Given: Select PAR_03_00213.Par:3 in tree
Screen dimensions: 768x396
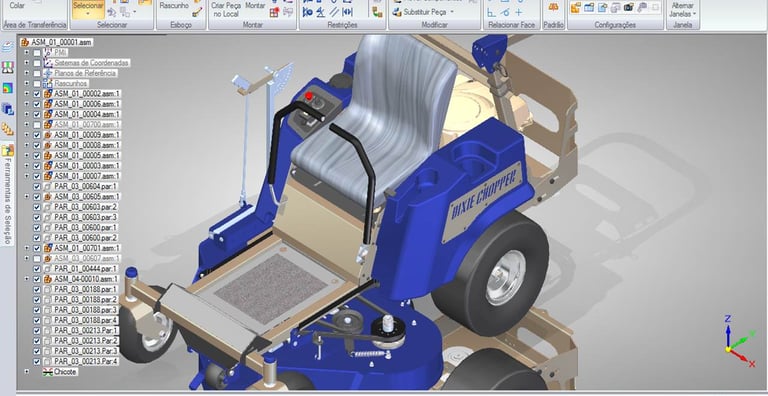Looking at the screenshot, I should pyautogui.click(x=86, y=351).
